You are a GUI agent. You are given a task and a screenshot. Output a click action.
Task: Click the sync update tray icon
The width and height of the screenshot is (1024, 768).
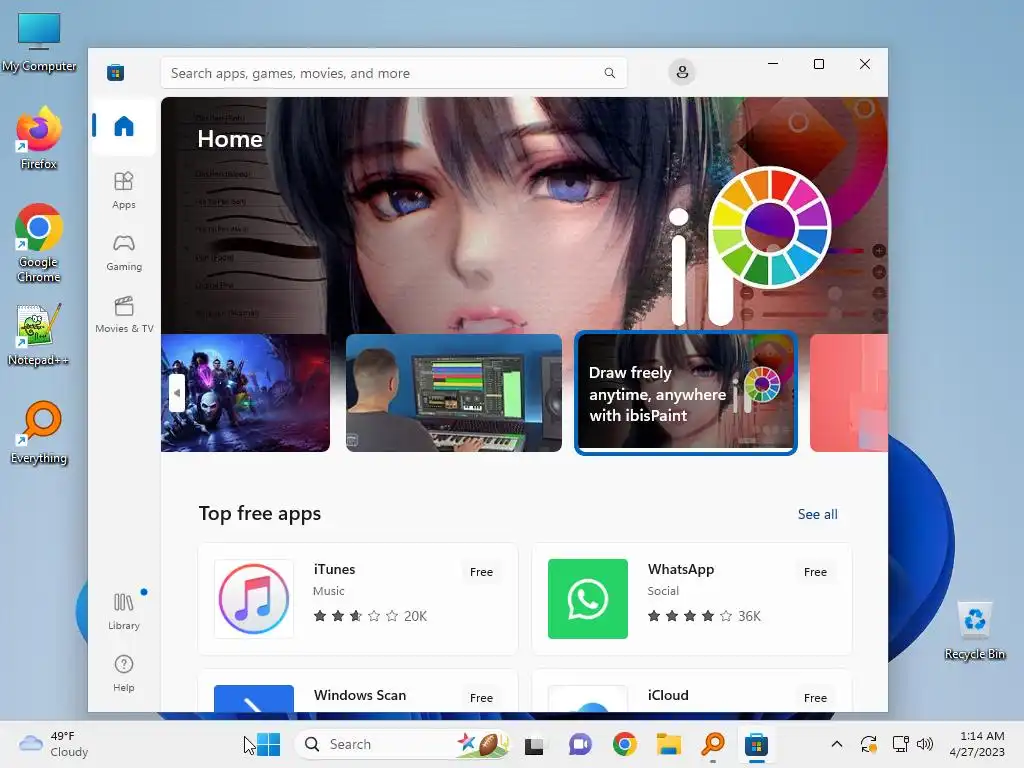click(x=869, y=744)
